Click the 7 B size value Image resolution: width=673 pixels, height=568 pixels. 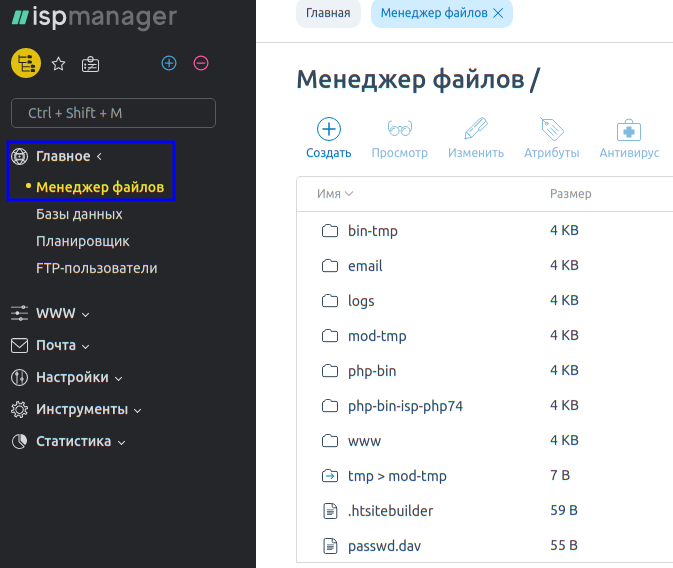pos(560,476)
